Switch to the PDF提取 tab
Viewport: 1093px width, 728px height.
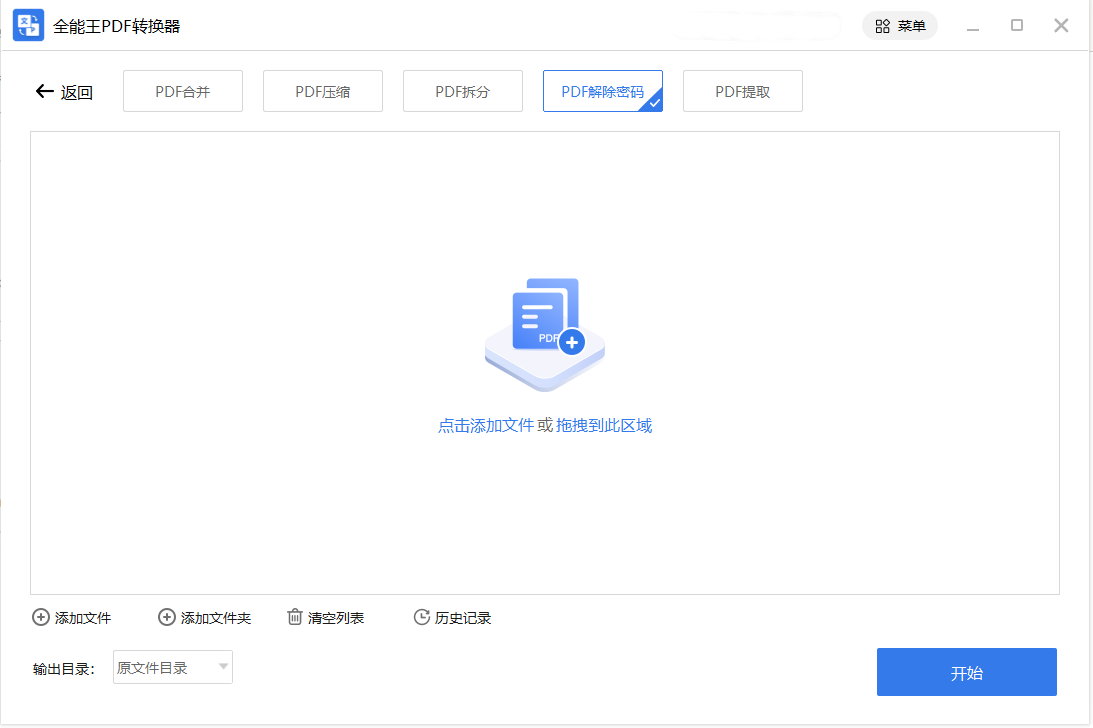click(743, 91)
